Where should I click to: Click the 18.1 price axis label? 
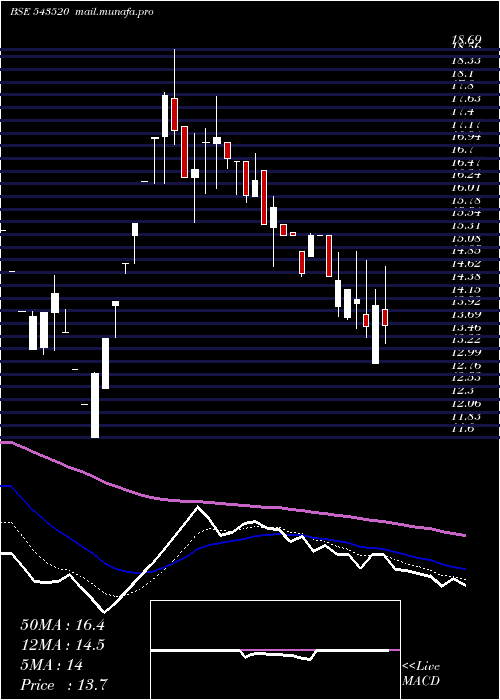(462, 73)
